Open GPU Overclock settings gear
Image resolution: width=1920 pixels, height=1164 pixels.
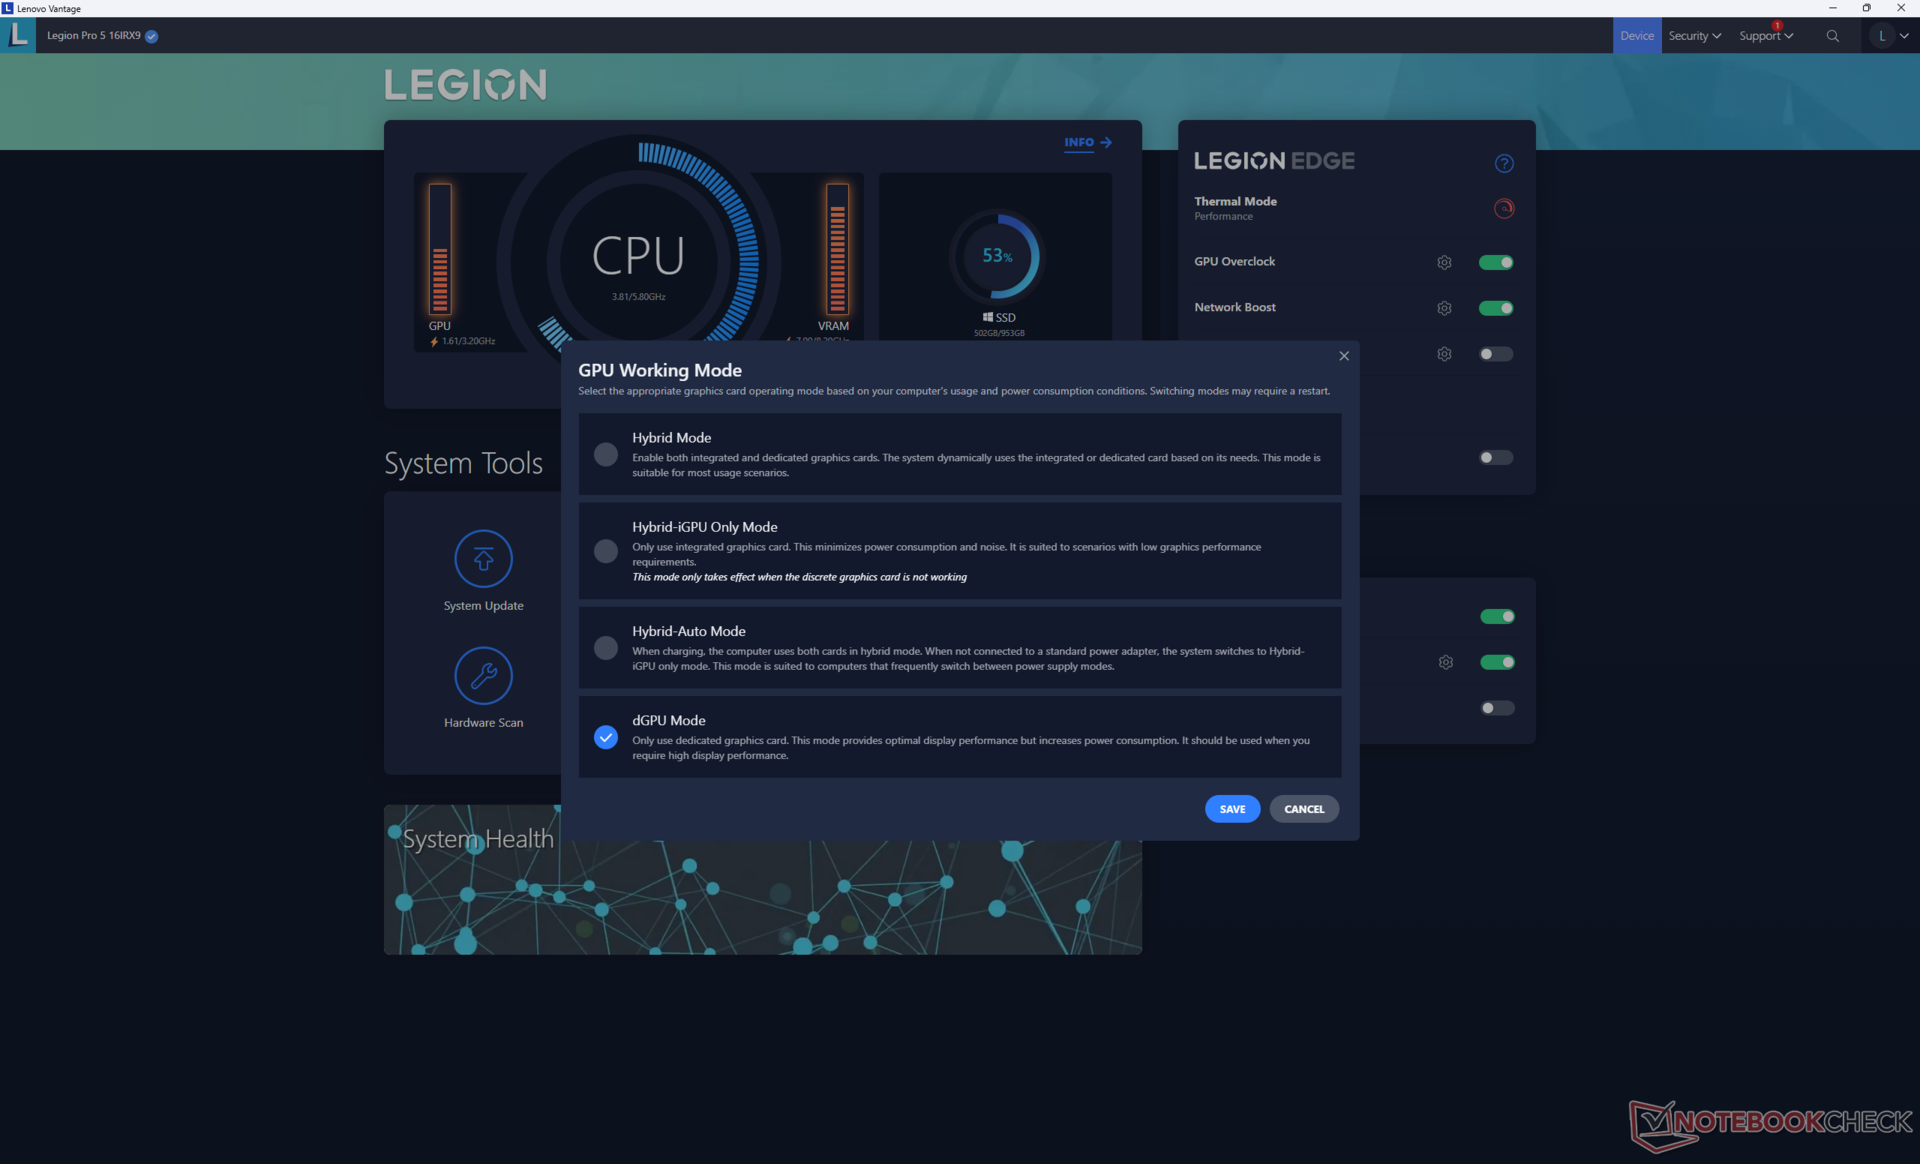coord(1444,262)
